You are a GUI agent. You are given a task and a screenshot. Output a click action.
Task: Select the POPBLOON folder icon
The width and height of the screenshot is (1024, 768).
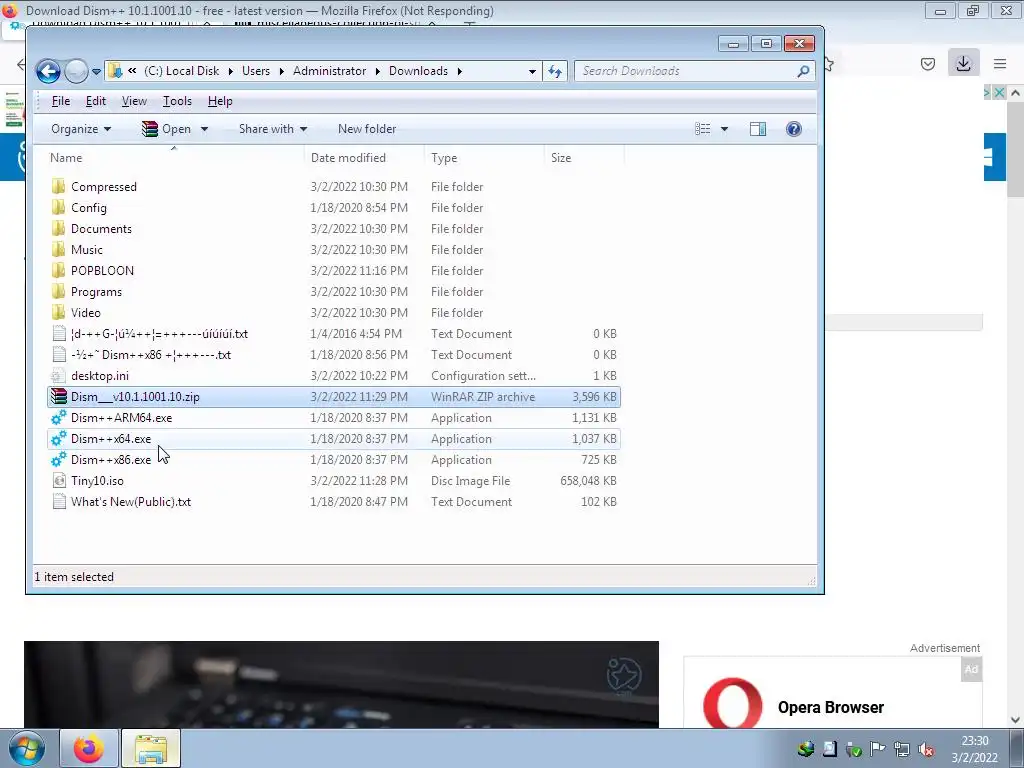coord(59,270)
